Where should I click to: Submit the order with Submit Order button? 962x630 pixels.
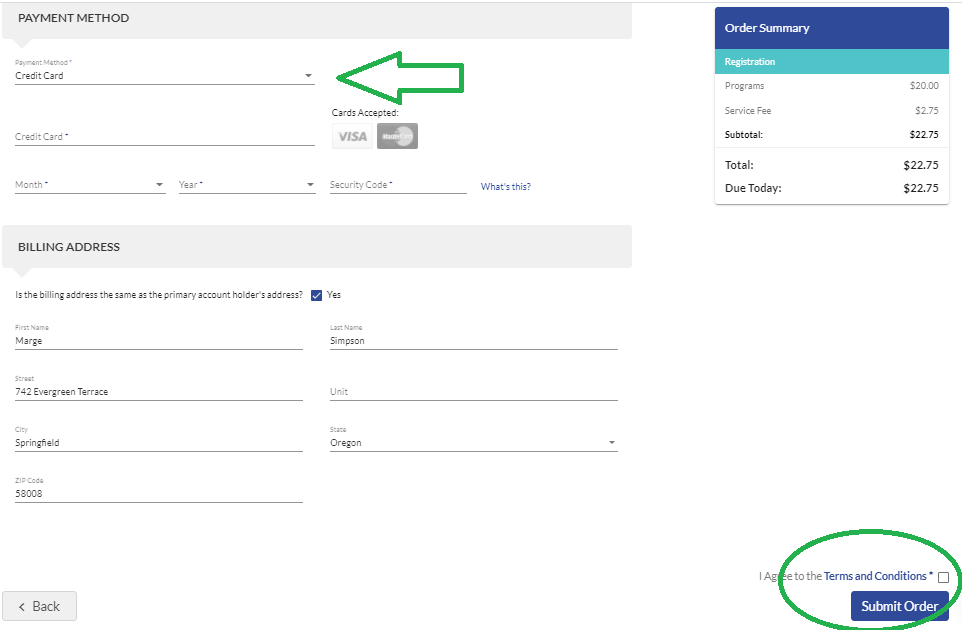tap(899, 606)
